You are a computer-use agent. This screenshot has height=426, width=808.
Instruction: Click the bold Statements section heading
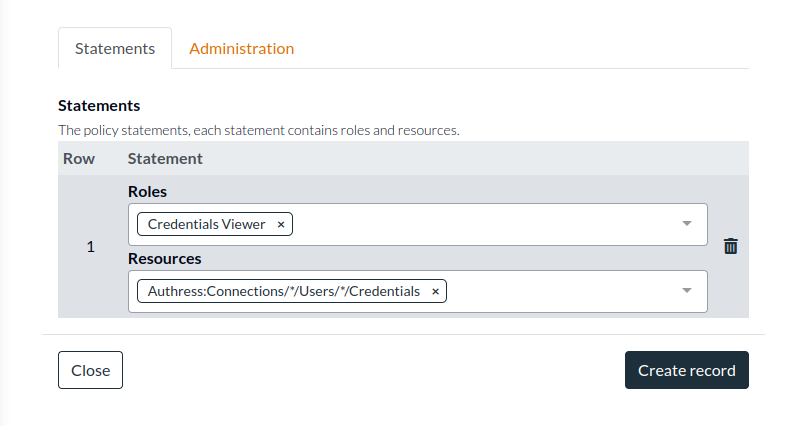(99, 105)
